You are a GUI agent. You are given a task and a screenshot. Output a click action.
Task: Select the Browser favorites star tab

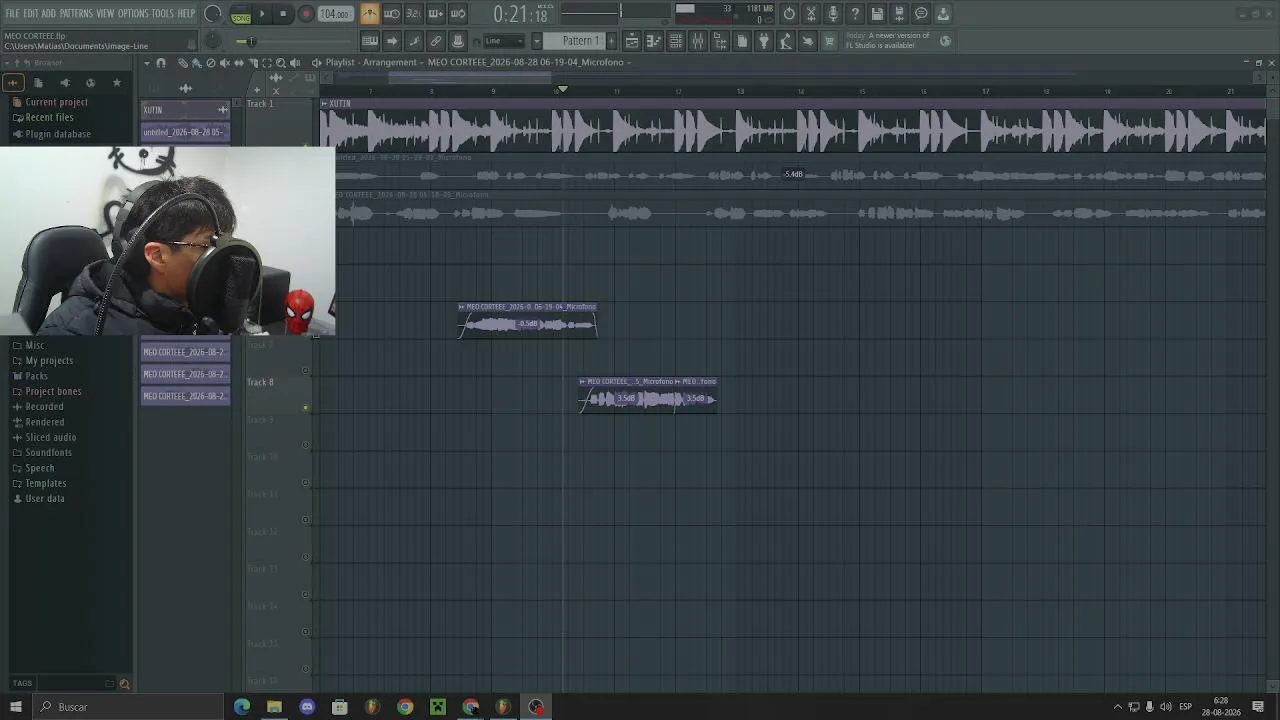pyautogui.click(x=117, y=82)
